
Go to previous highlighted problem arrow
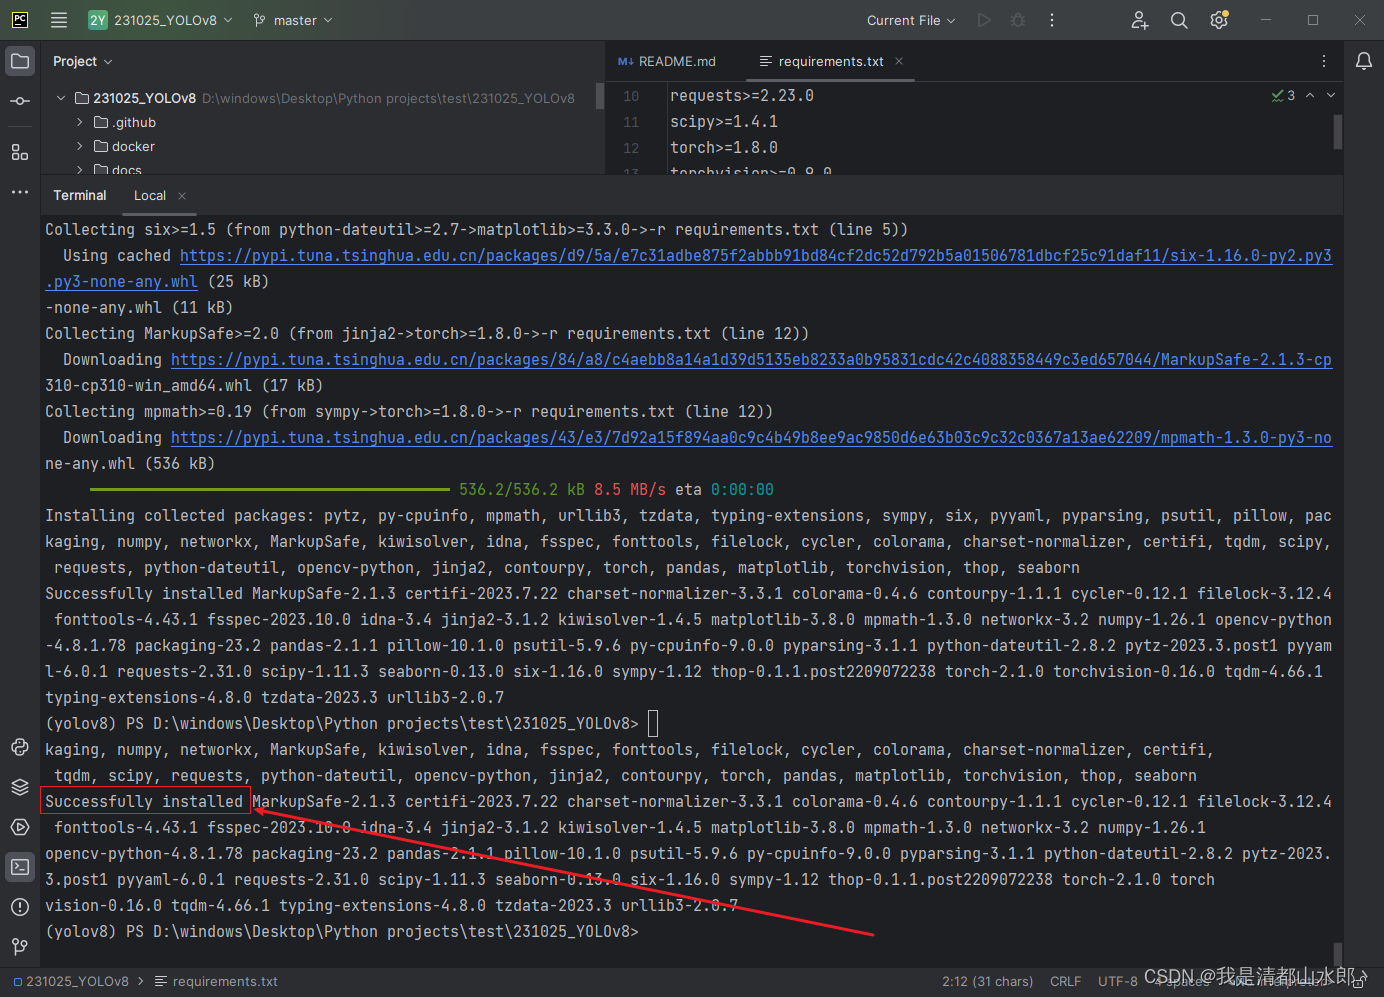point(1310,95)
